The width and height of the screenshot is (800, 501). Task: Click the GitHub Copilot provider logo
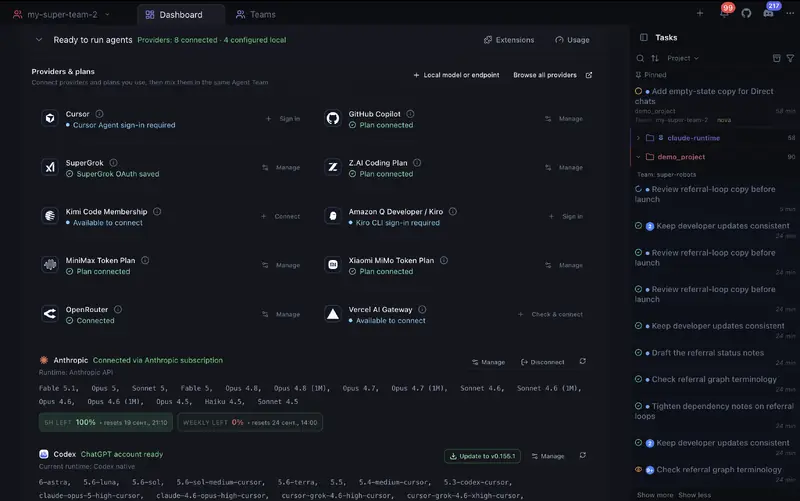click(x=333, y=118)
